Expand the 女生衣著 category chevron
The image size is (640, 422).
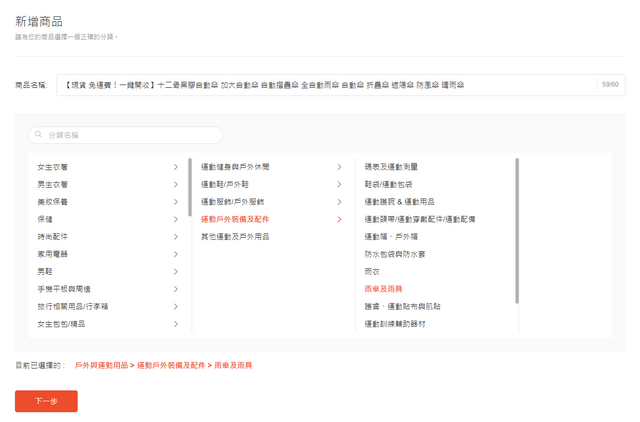(x=176, y=167)
